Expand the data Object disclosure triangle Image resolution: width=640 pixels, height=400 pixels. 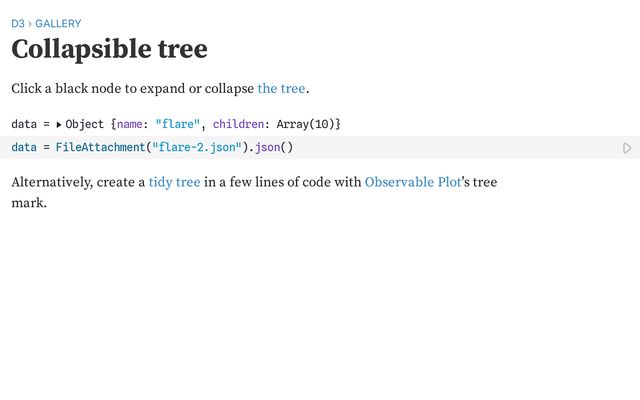(x=59, y=125)
